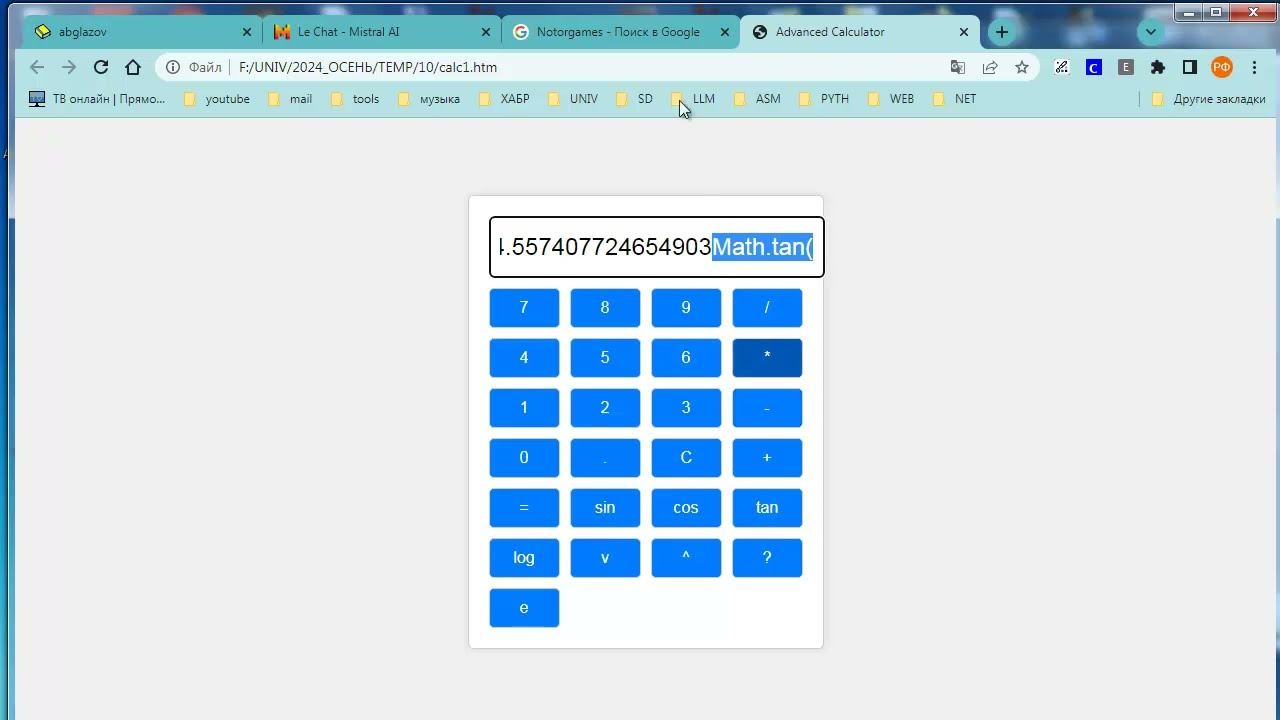Click calculator digit 1 button

tap(524, 408)
